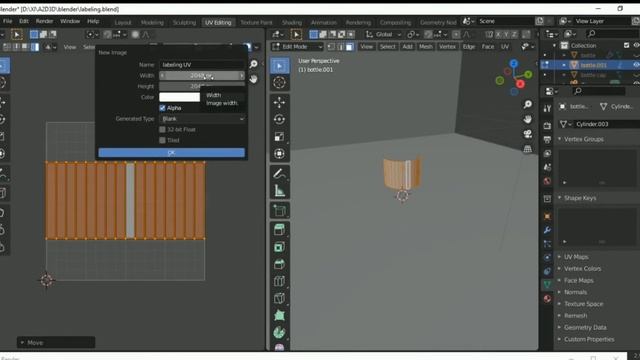Viewport: 640px width, 360px height.
Task: Expand the UV Maps panel
Action: pyautogui.click(x=576, y=257)
